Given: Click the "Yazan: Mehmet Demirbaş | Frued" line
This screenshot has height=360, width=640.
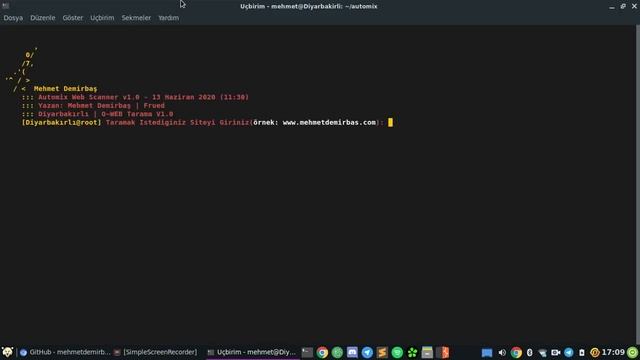Looking at the screenshot, I should (93, 106).
